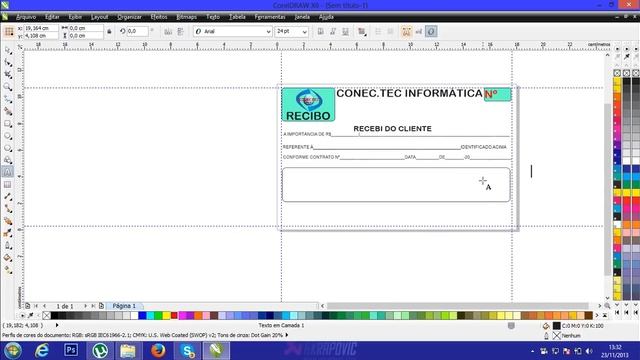Image resolution: width=640 pixels, height=360 pixels.
Task: Open the Efeitos menu
Action: pos(159,17)
